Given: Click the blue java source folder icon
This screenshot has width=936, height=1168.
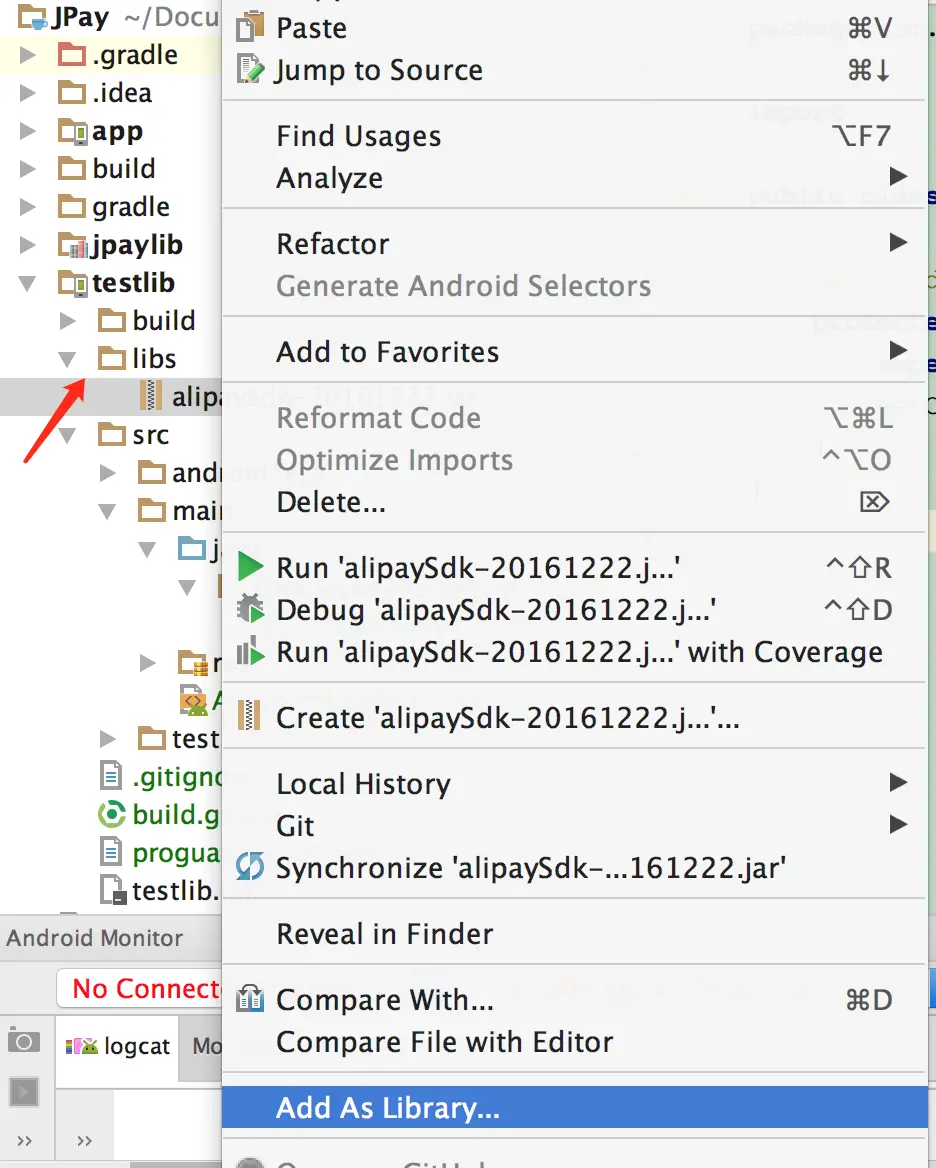Looking at the screenshot, I should click(x=192, y=549).
